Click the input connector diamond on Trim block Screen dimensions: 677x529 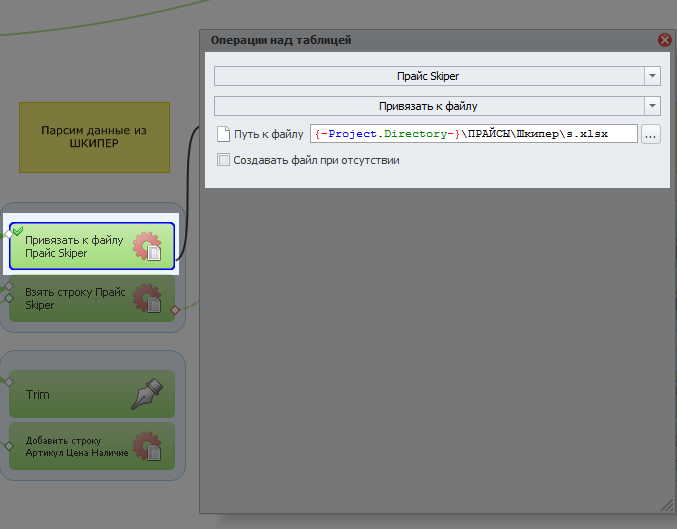pyautogui.click(x=9, y=382)
